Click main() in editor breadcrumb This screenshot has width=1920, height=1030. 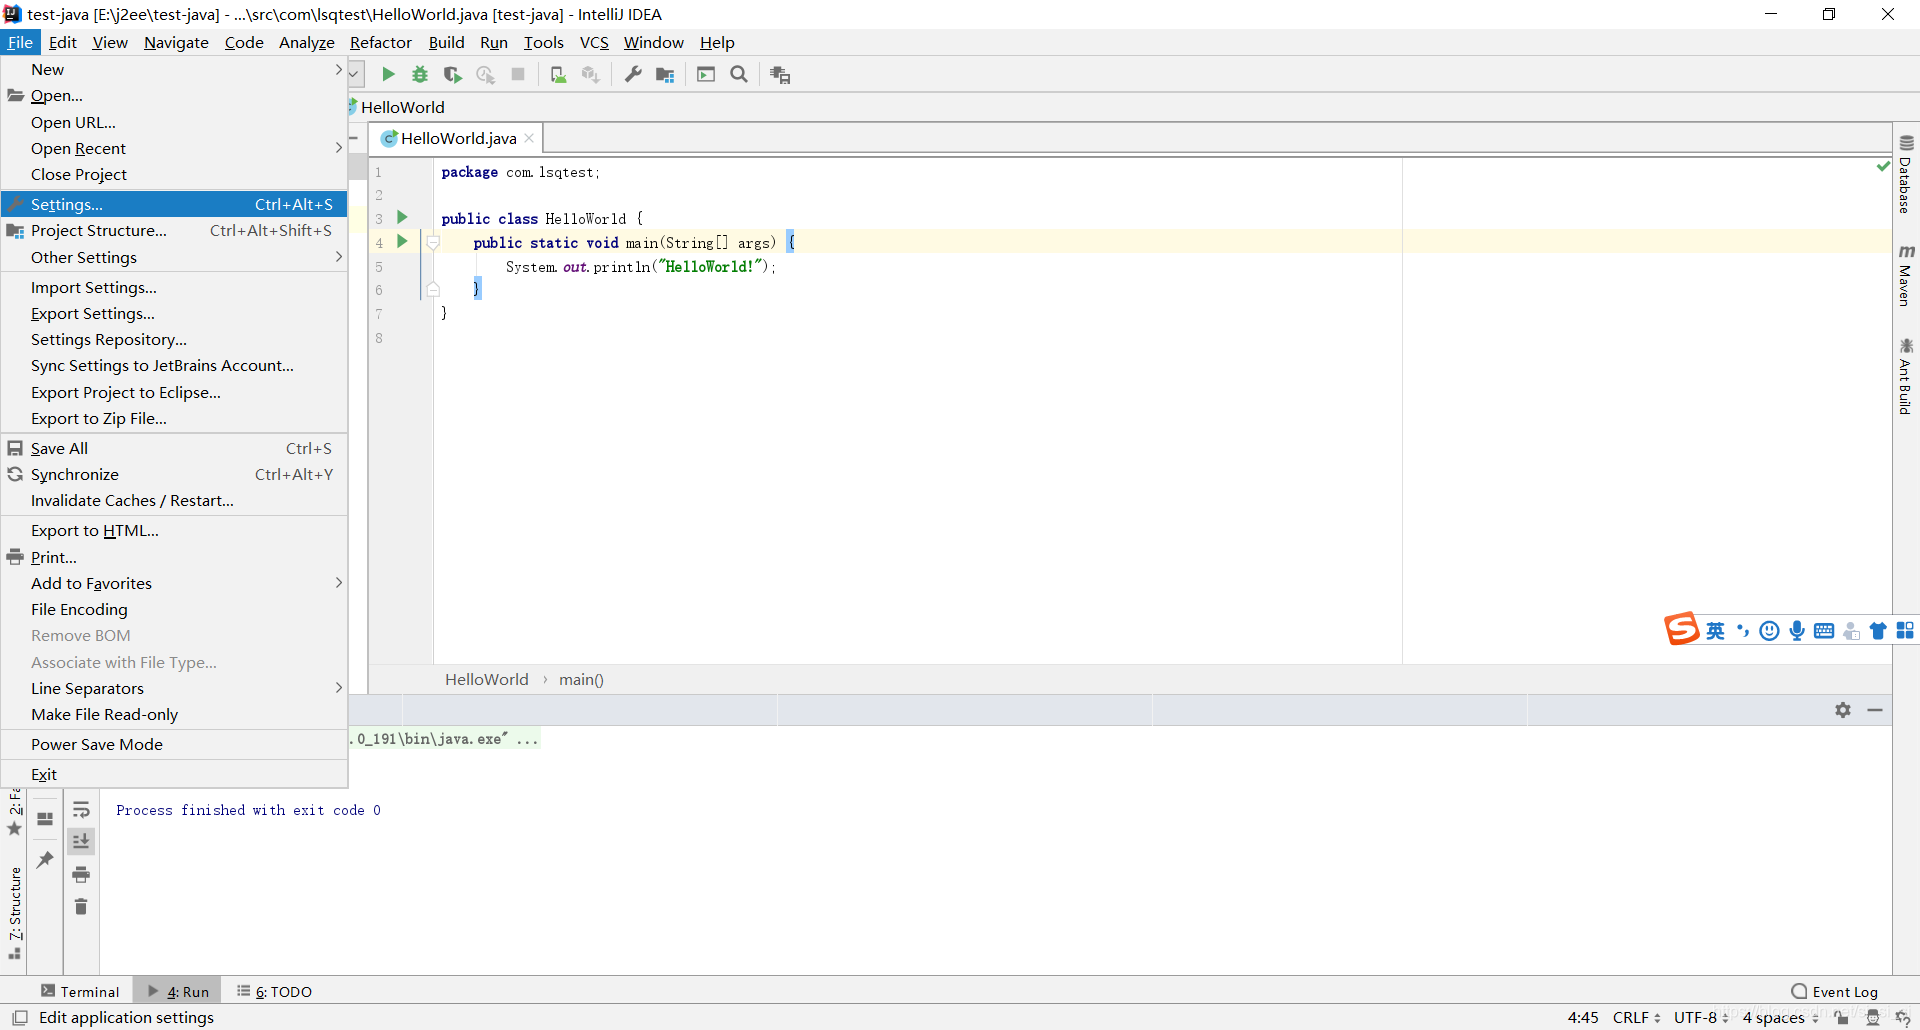581,679
